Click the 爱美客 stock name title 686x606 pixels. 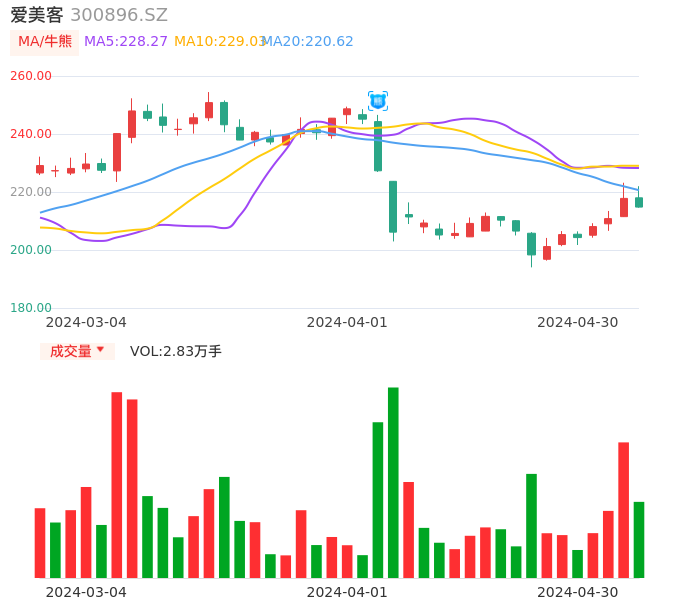coord(37,15)
